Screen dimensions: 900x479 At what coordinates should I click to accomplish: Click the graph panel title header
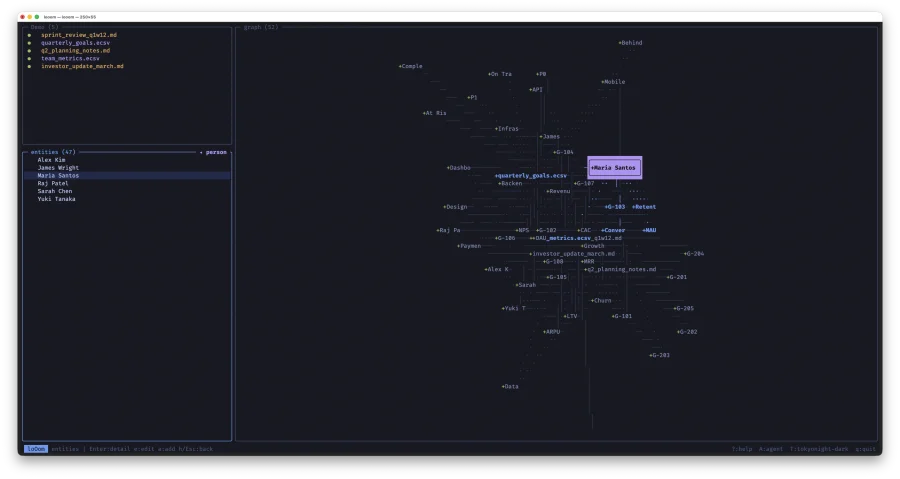pos(260,27)
